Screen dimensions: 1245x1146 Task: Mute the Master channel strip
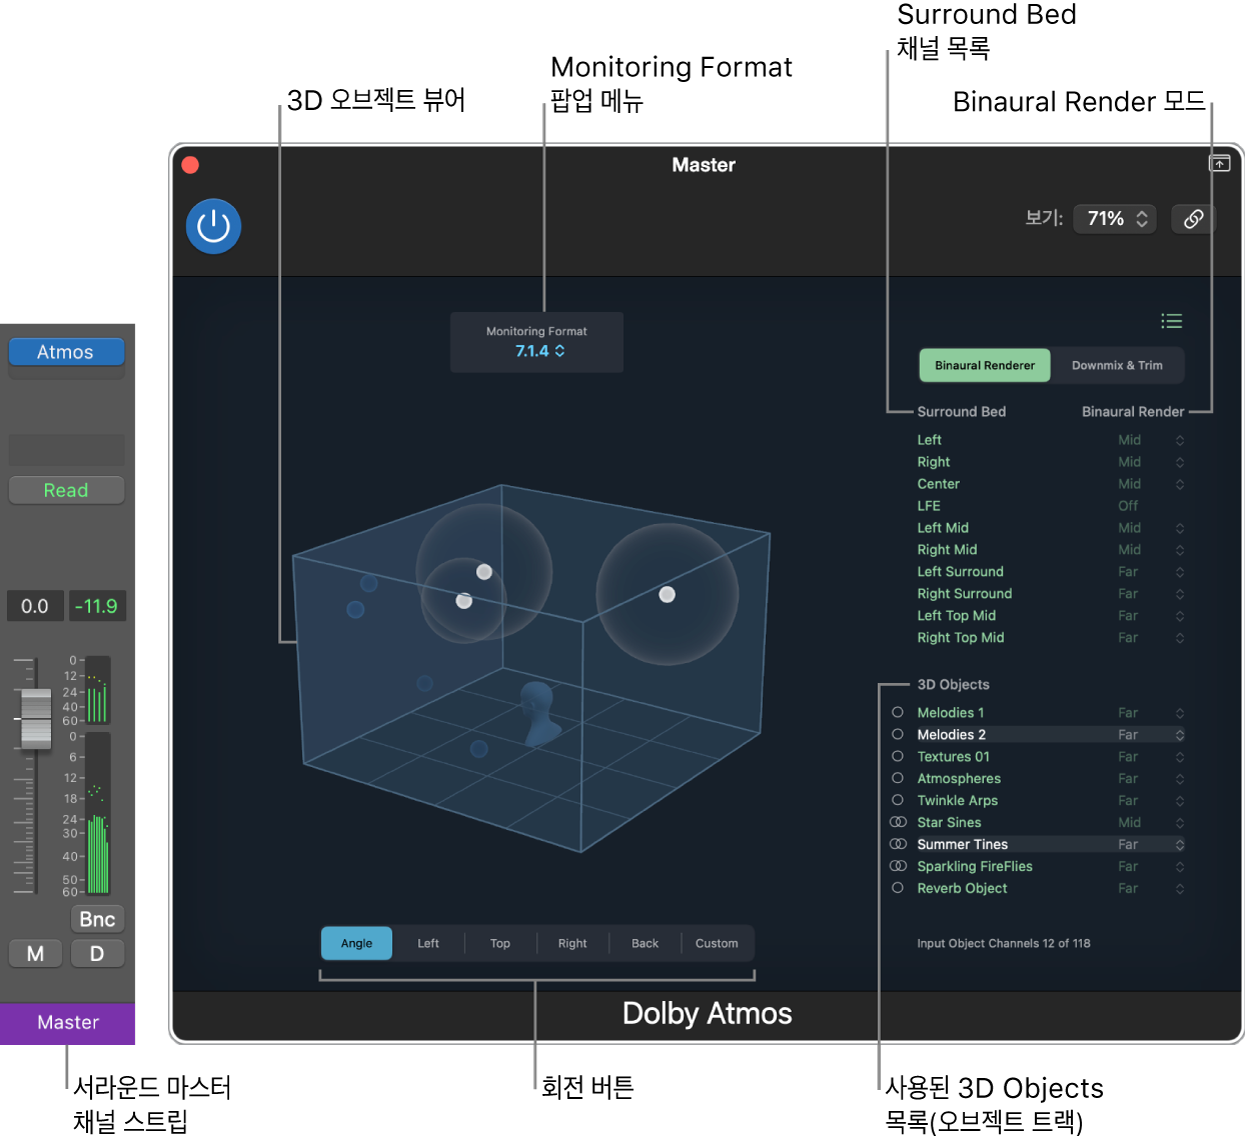pos(35,954)
